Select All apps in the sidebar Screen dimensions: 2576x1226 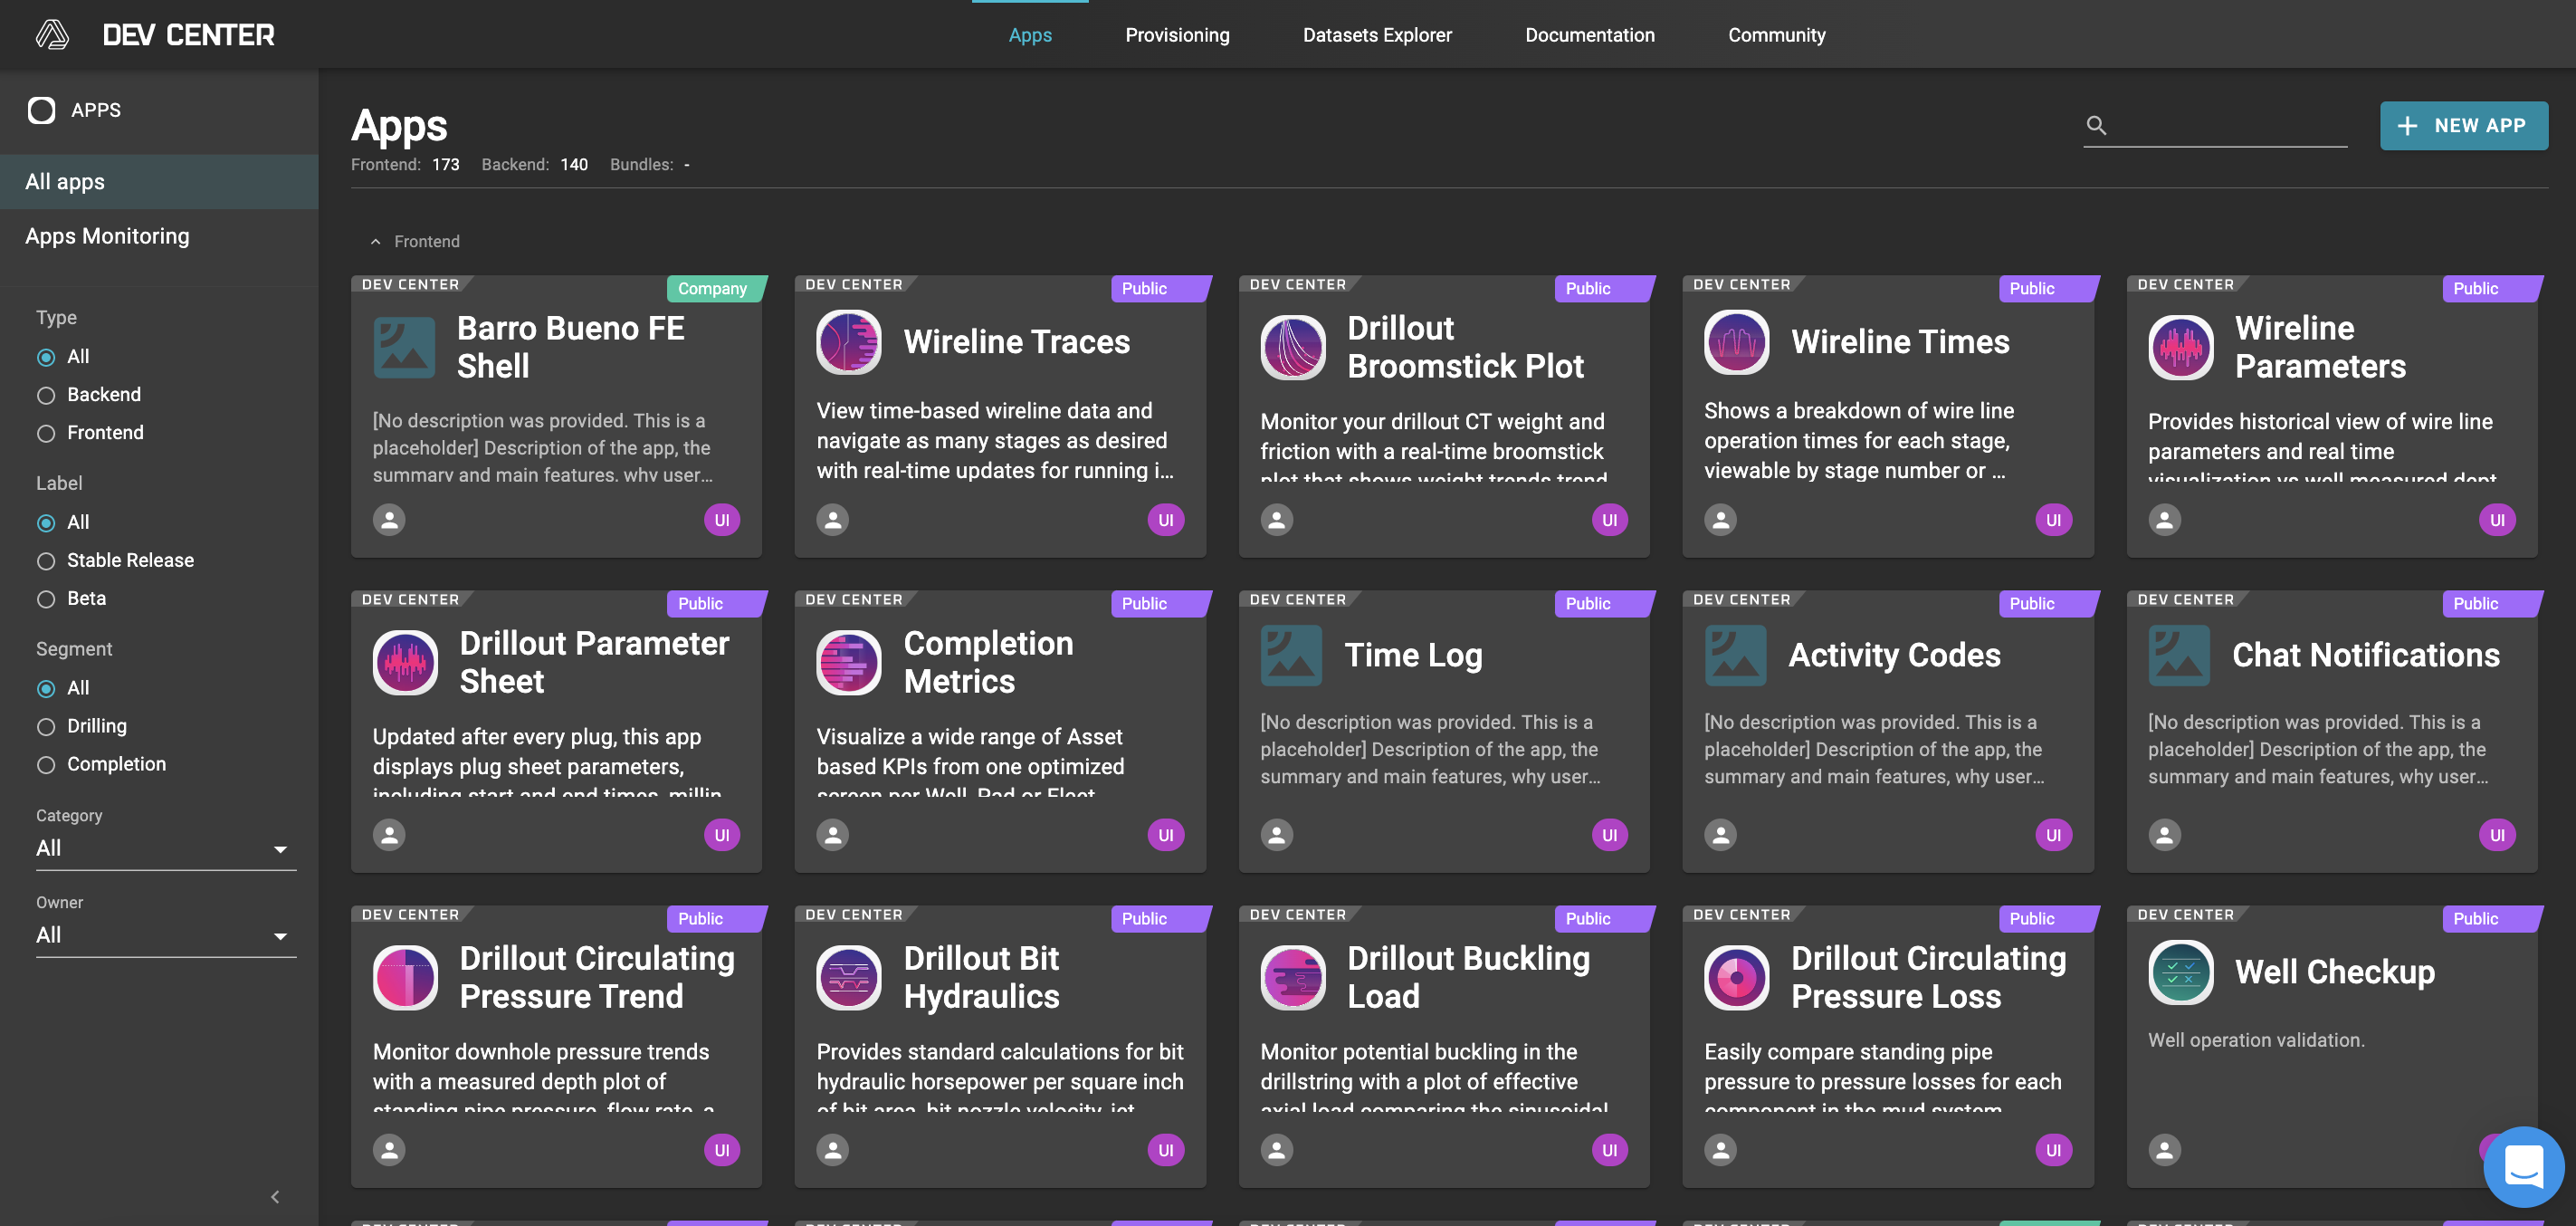[159, 182]
